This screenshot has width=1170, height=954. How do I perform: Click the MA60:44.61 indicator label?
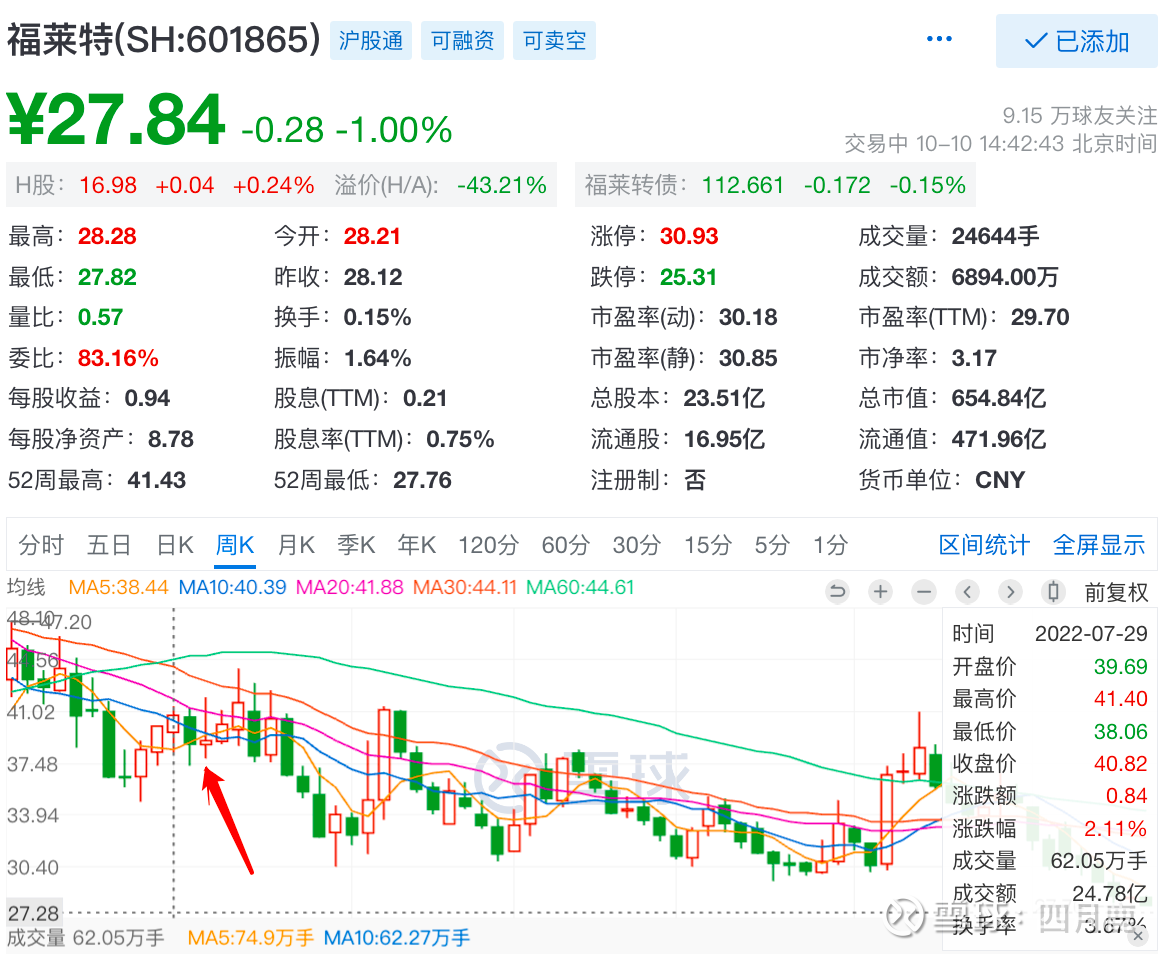point(580,587)
